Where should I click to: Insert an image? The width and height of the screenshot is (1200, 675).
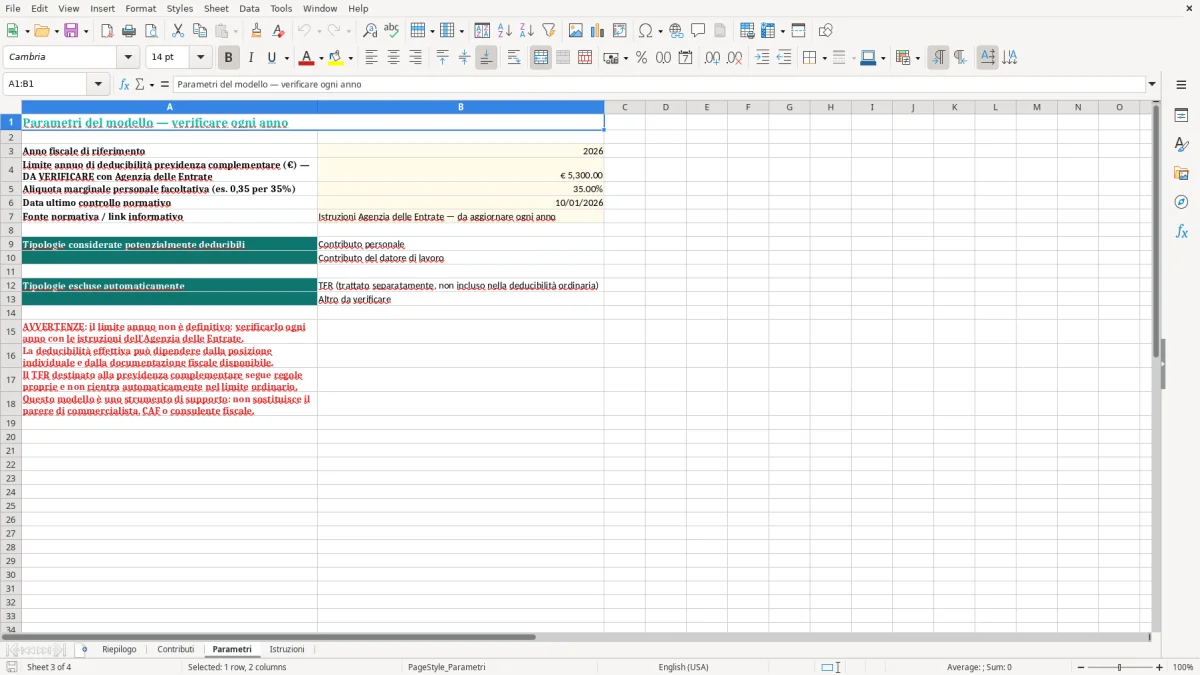pos(576,31)
